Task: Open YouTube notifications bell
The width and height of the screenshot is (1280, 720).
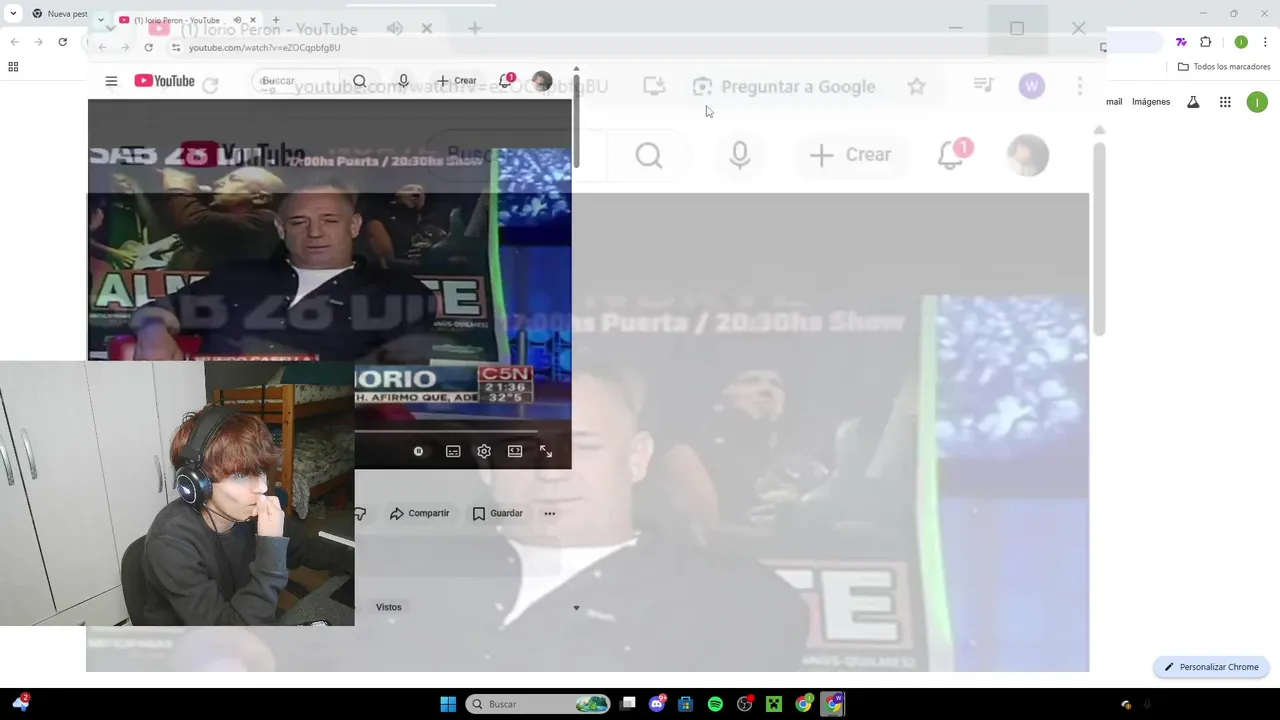Action: pyautogui.click(x=506, y=80)
